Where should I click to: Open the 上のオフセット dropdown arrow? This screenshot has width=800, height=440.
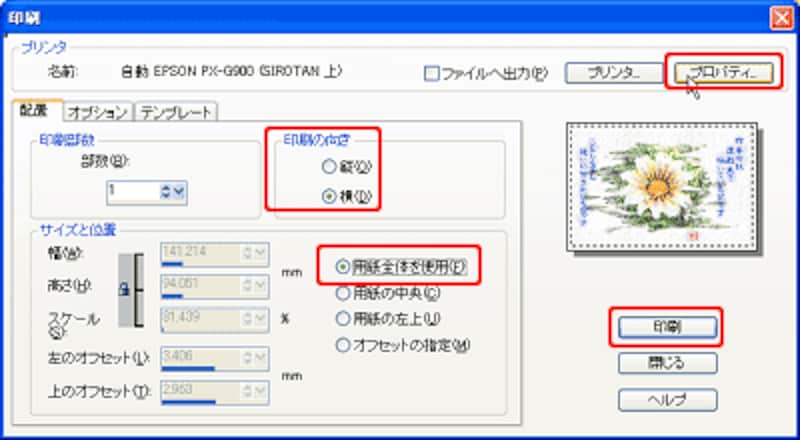coord(261,393)
